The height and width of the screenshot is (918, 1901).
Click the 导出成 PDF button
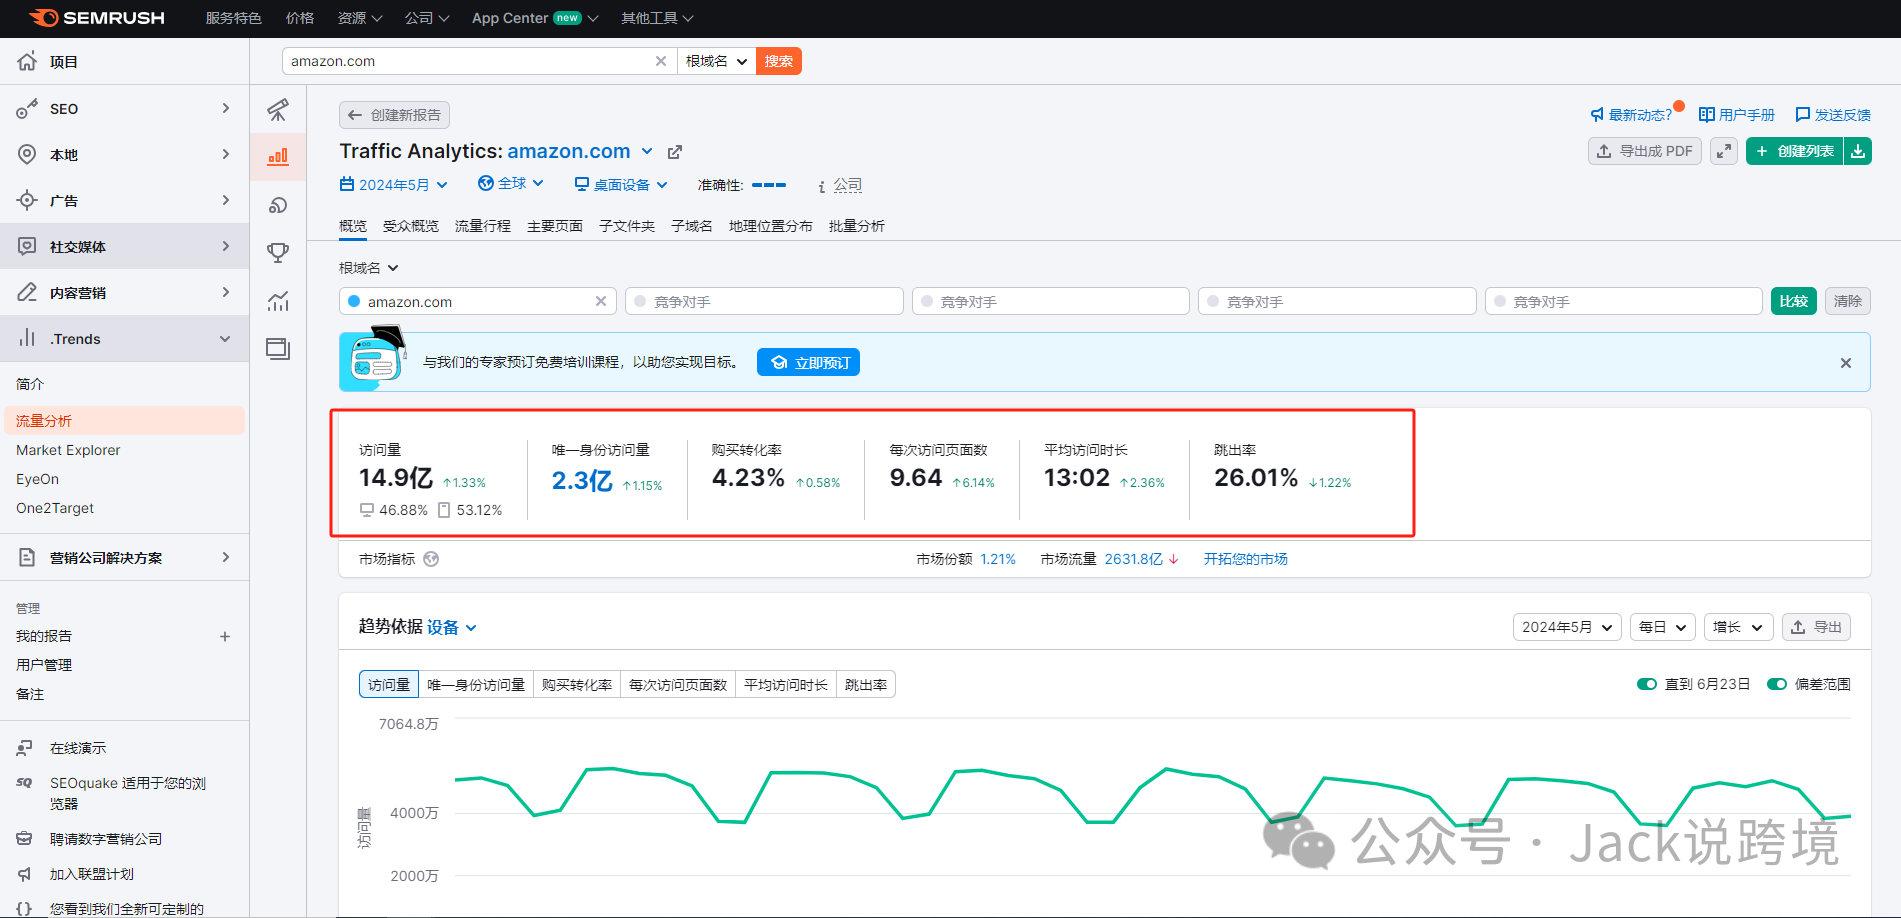(1645, 151)
